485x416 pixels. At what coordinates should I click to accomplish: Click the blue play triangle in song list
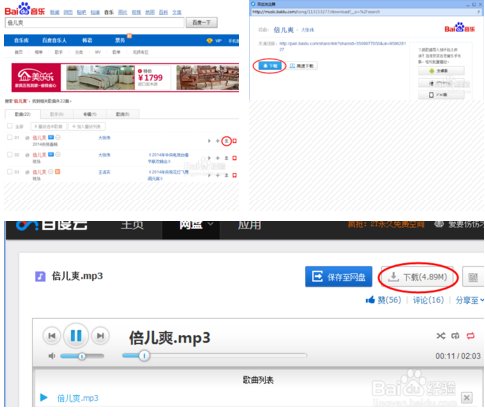(43, 397)
